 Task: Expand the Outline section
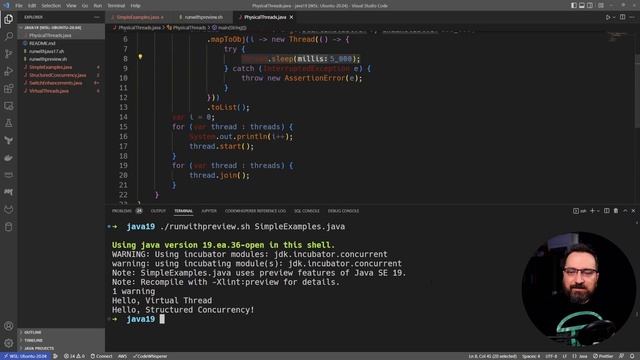61,332
